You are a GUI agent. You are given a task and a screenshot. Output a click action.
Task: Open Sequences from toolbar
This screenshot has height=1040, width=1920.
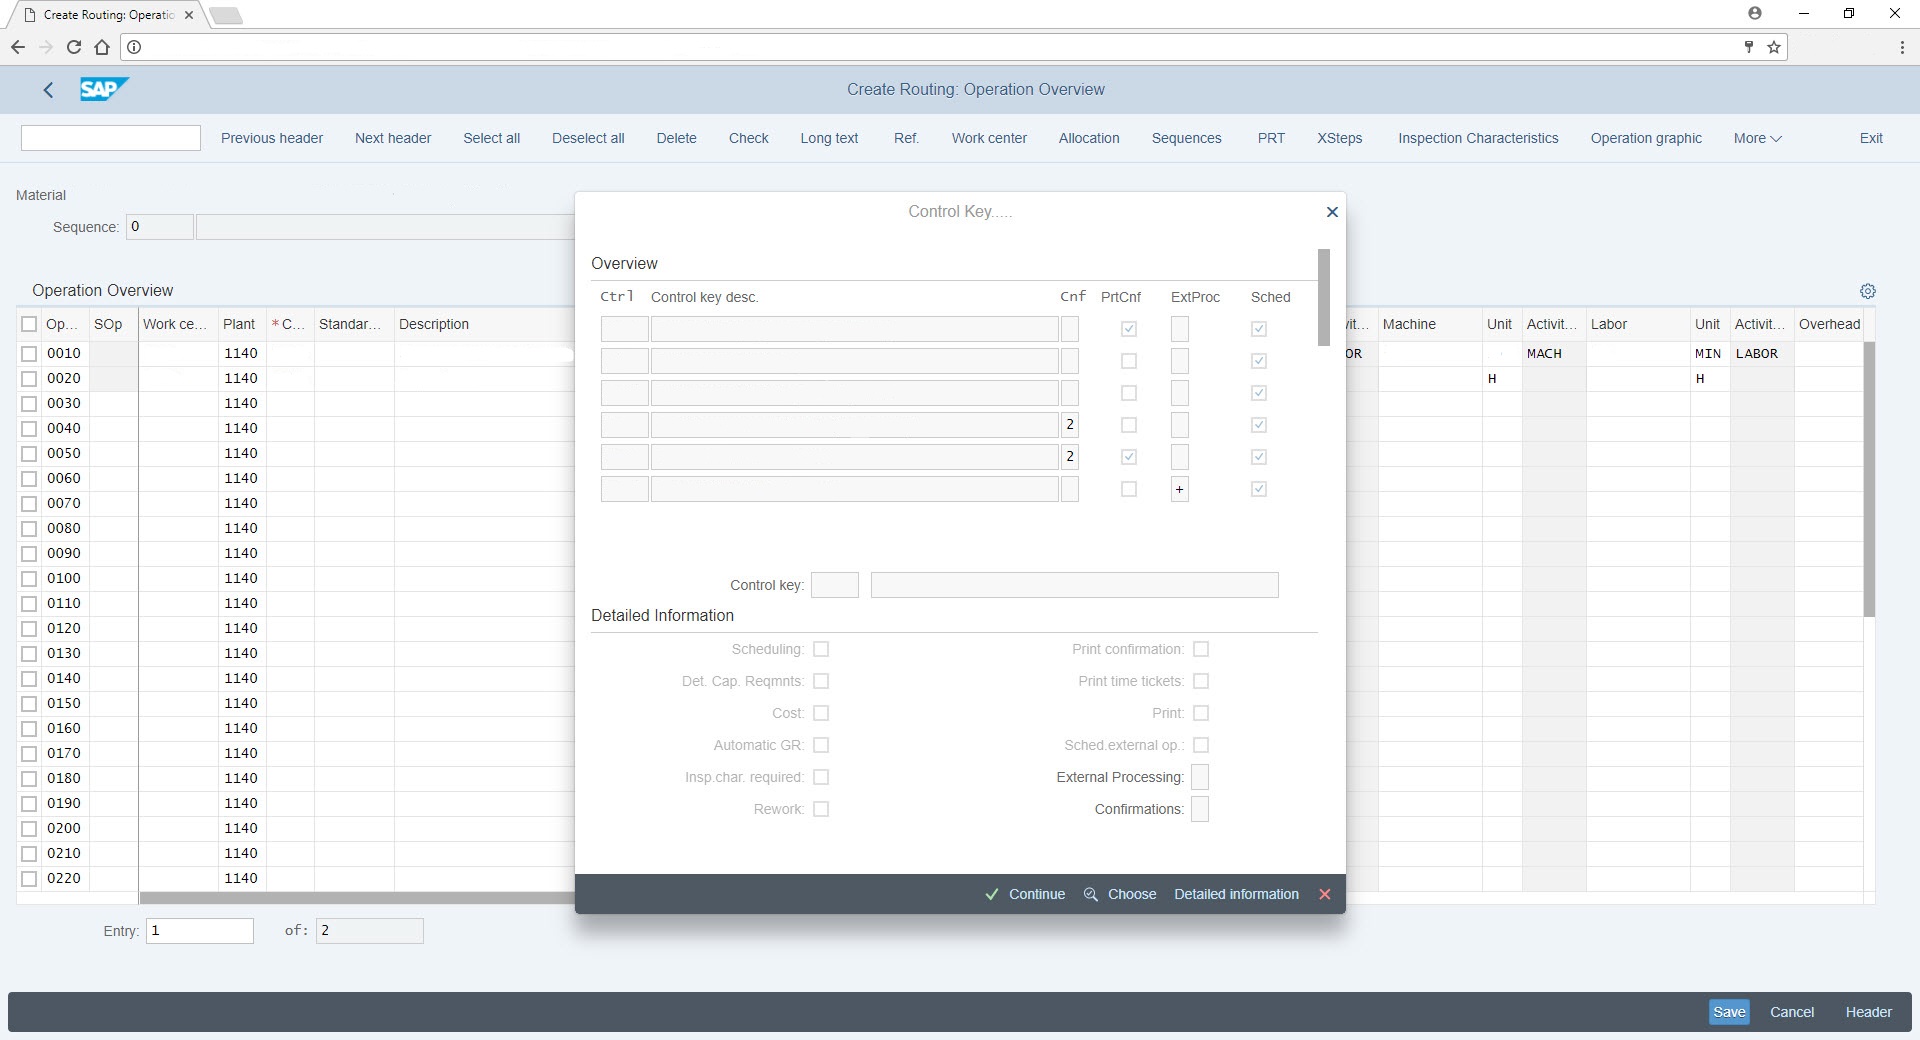click(x=1186, y=138)
